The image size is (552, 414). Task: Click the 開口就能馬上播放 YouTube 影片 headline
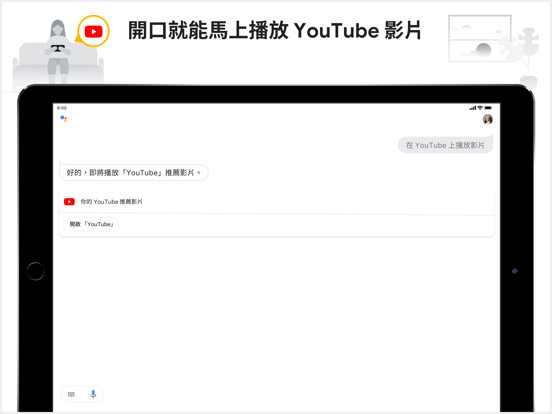[x=275, y=30]
